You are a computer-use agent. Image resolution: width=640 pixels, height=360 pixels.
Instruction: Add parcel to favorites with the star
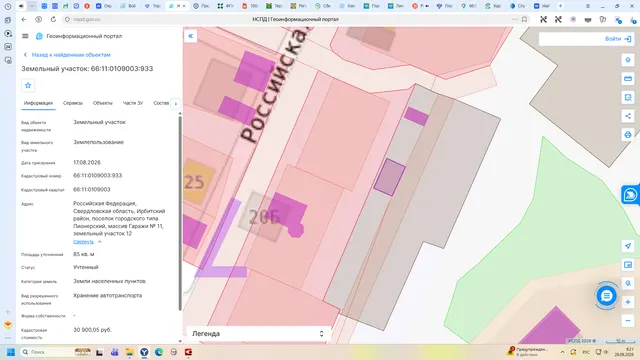[28, 85]
